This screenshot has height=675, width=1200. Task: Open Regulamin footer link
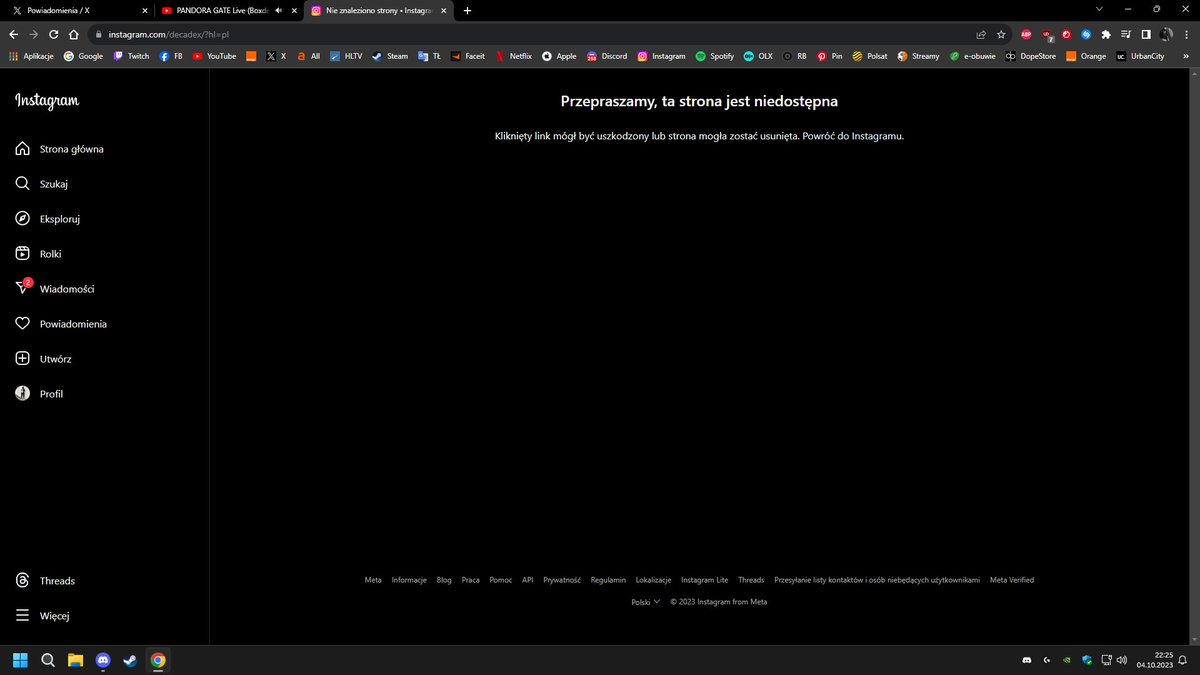[x=608, y=580]
